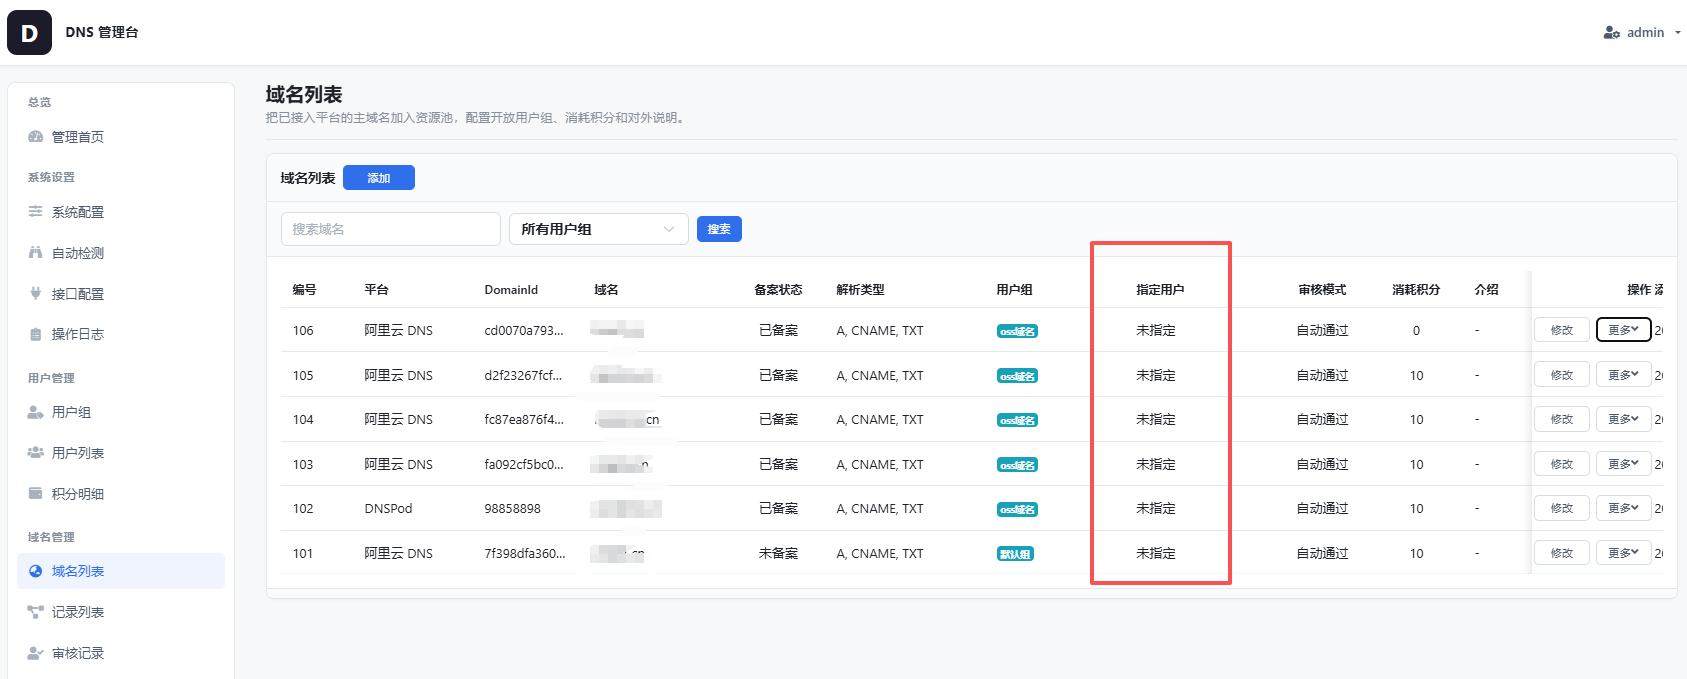Open 用户列表 menu item
The width and height of the screenshot is (1687, 679).
point(121,453)
